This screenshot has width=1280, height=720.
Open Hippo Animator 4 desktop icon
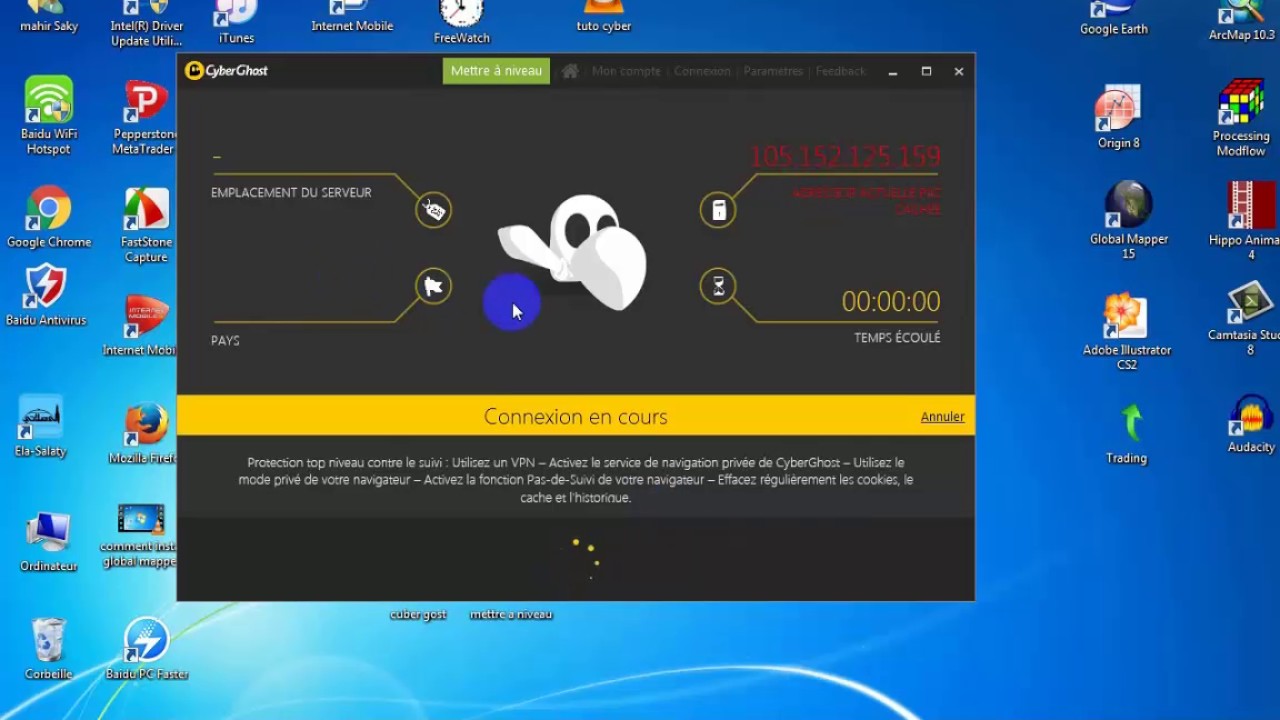click(x=1244, y=220)
